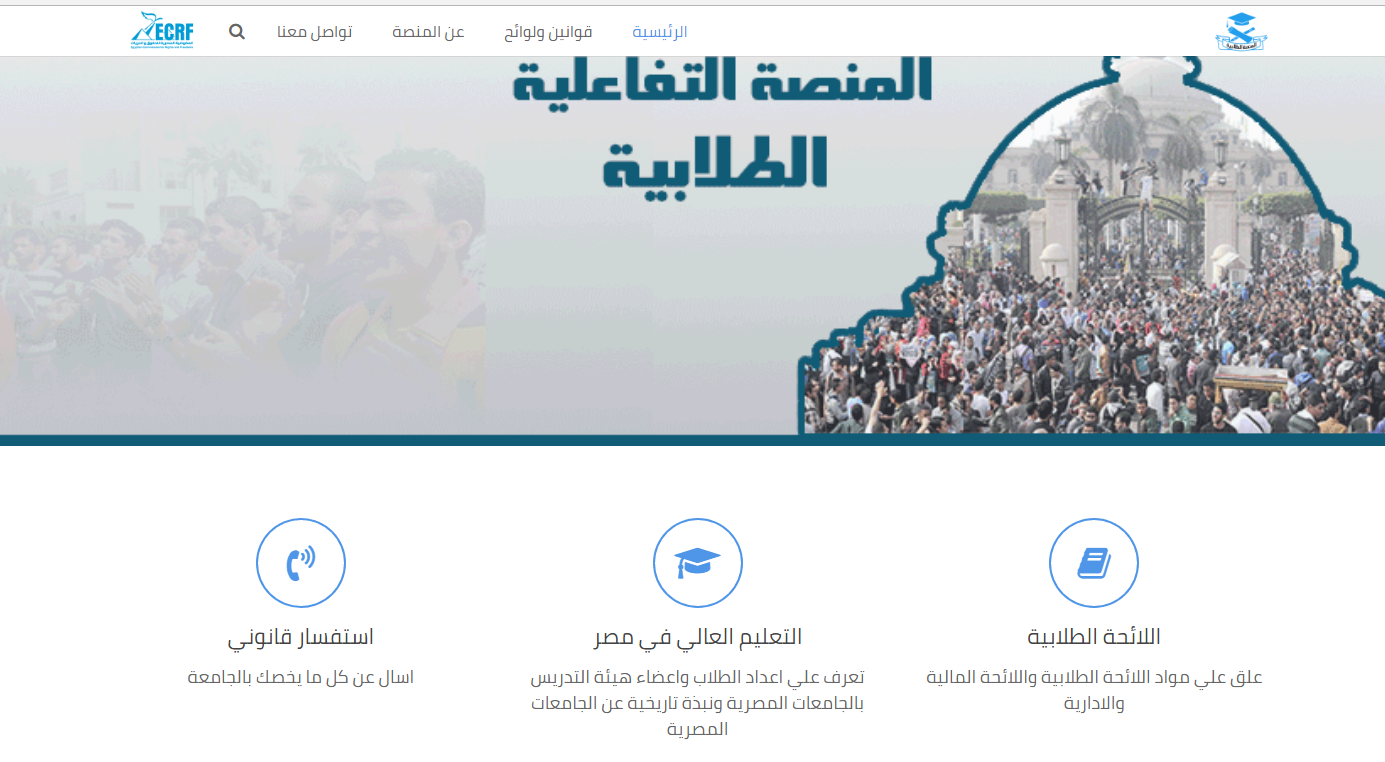This screenshot has height=762, width=1385.
Task: Click the المنصة التفاعلية الطلابية banner title
Action: (721, 125)
